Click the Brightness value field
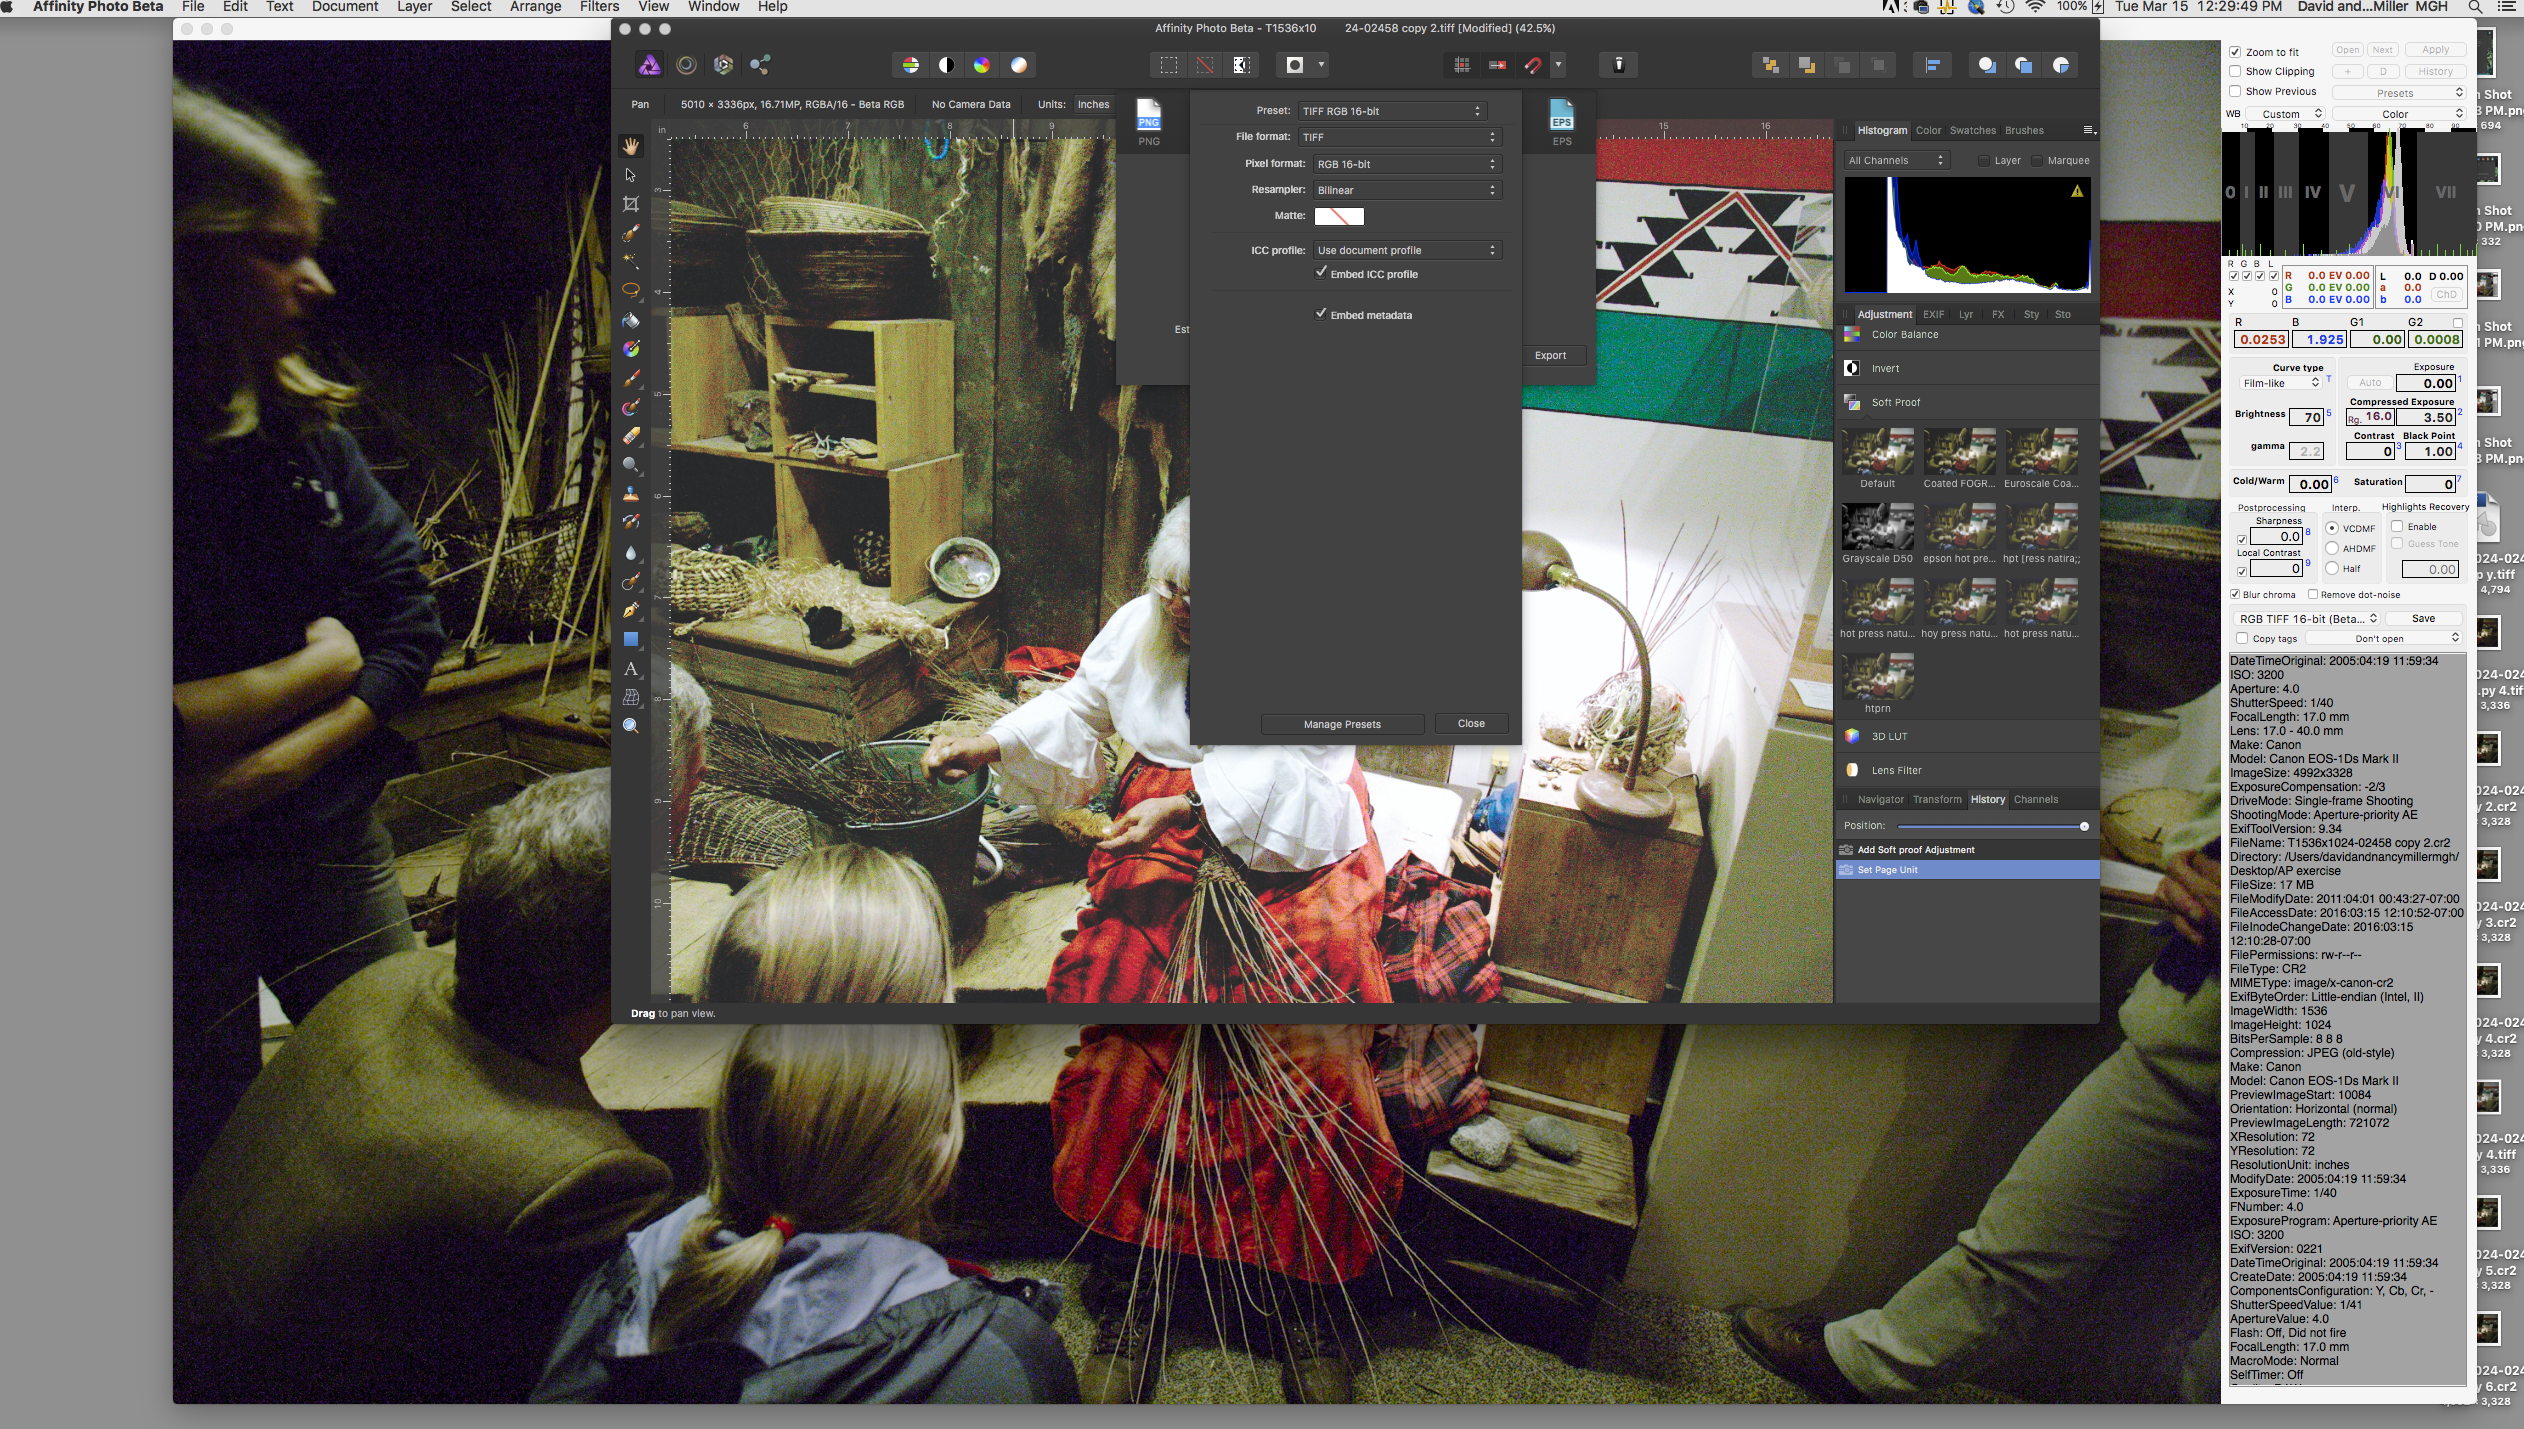The height and width of the screenshot is (1429, 2524). (x=2306, y=417)
